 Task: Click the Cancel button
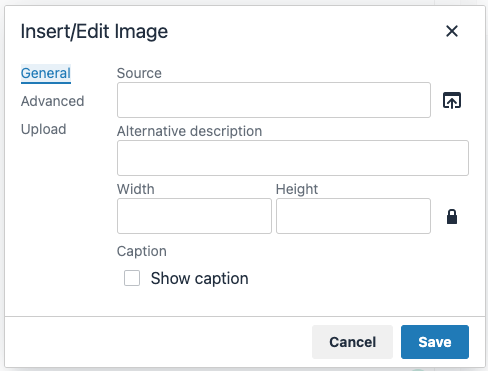tap(352, 342)
